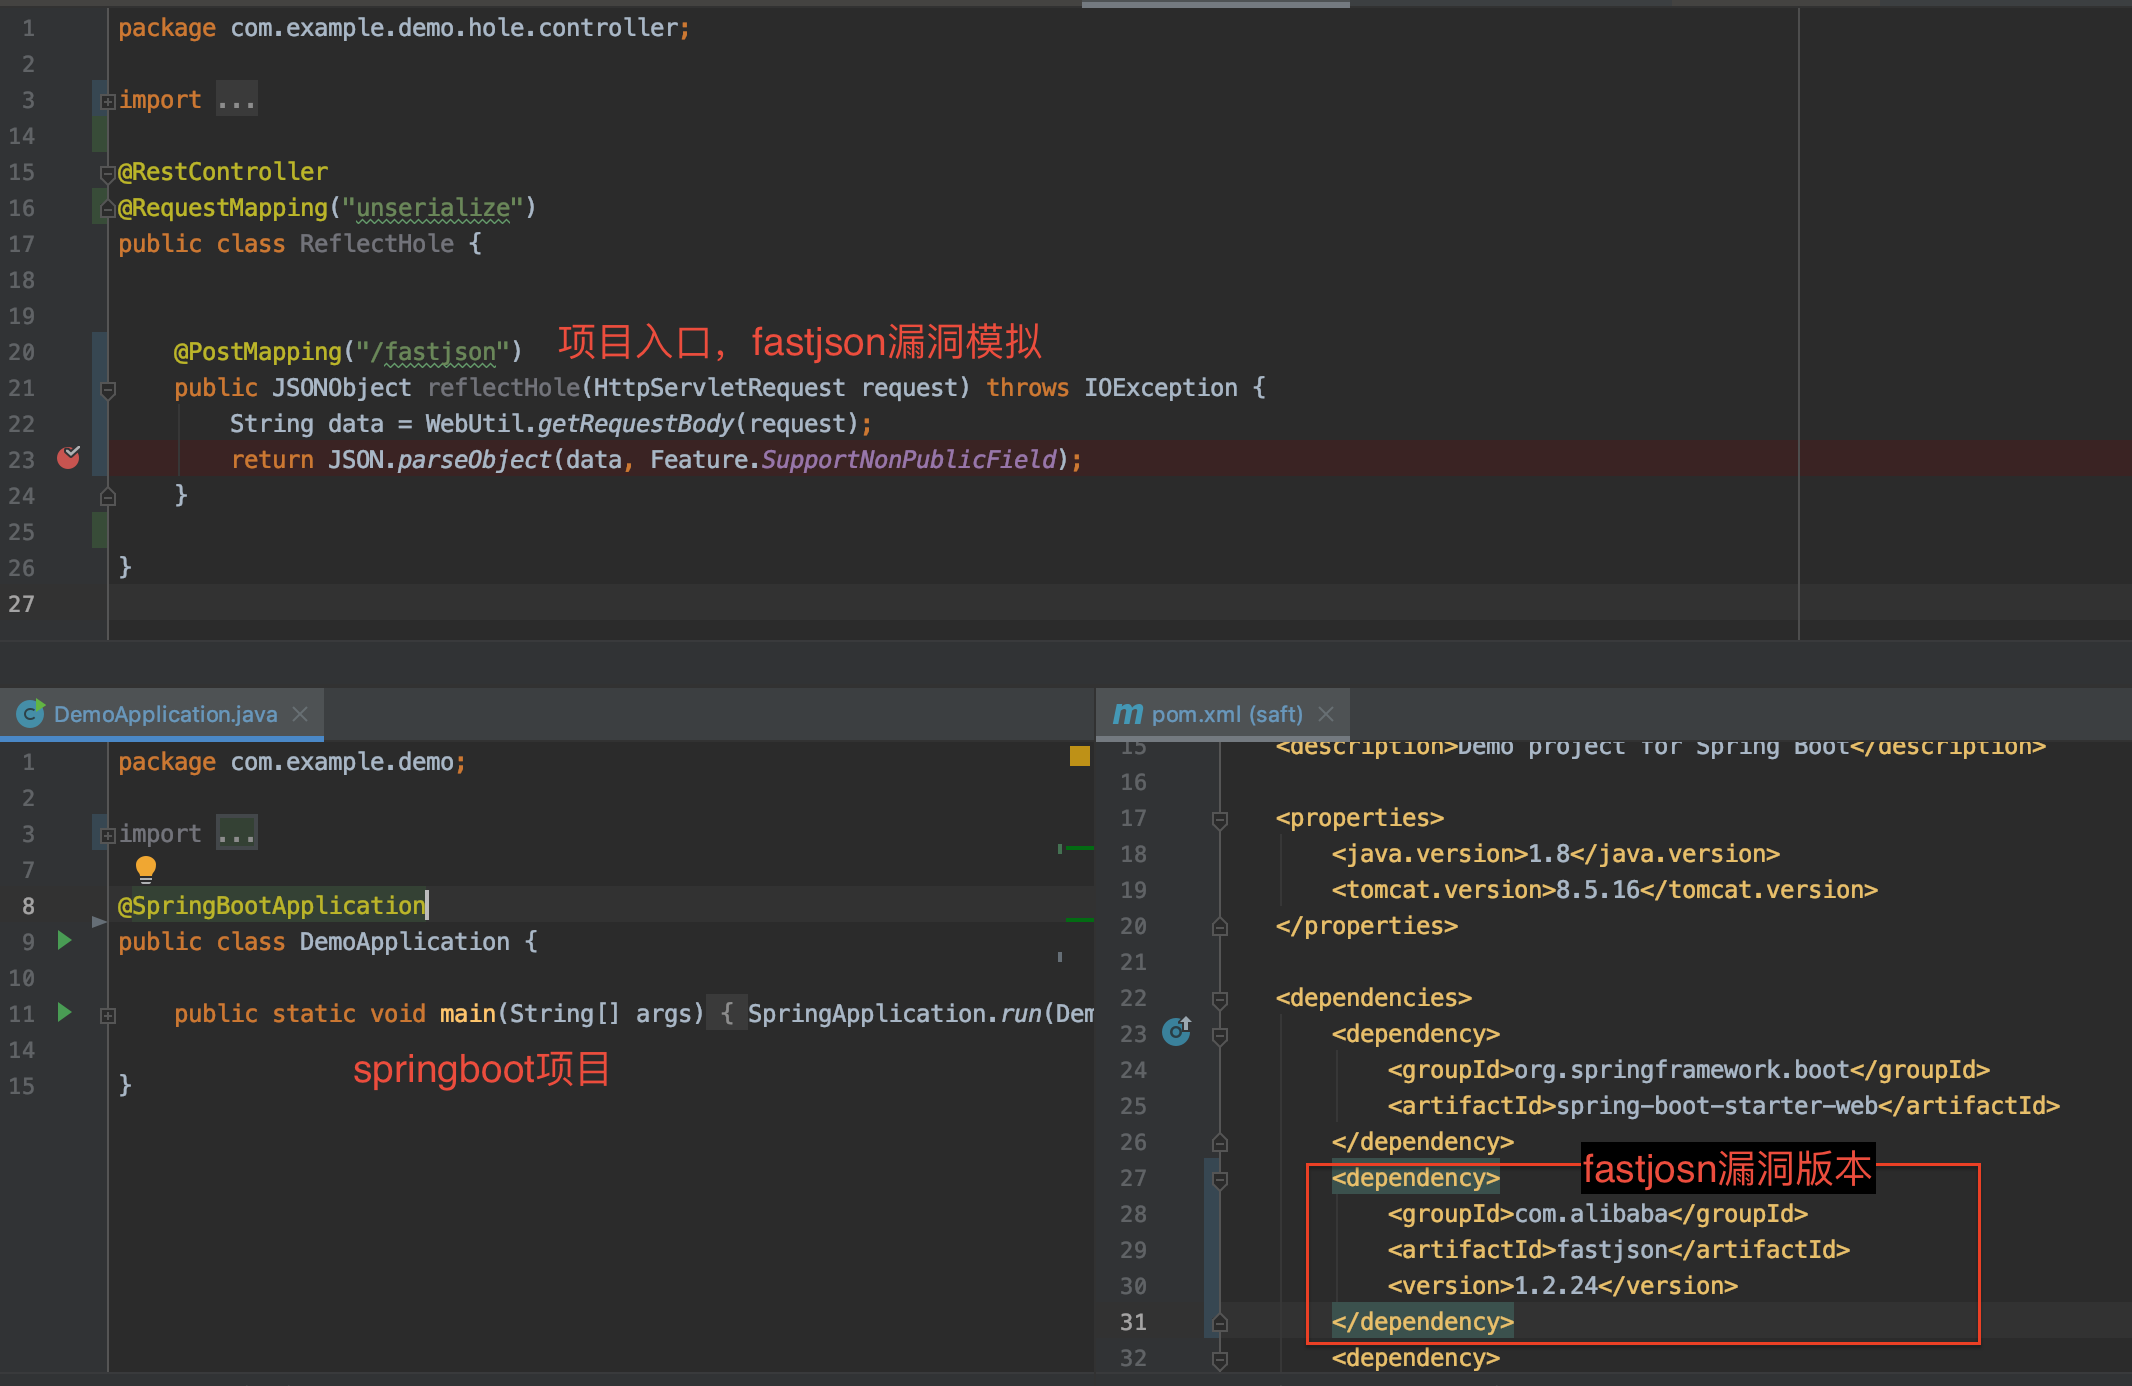This screenshot has width=2132, height=1386.
Task: Collapse the <properties> block in pom.xml
Action: [1220, 820]
